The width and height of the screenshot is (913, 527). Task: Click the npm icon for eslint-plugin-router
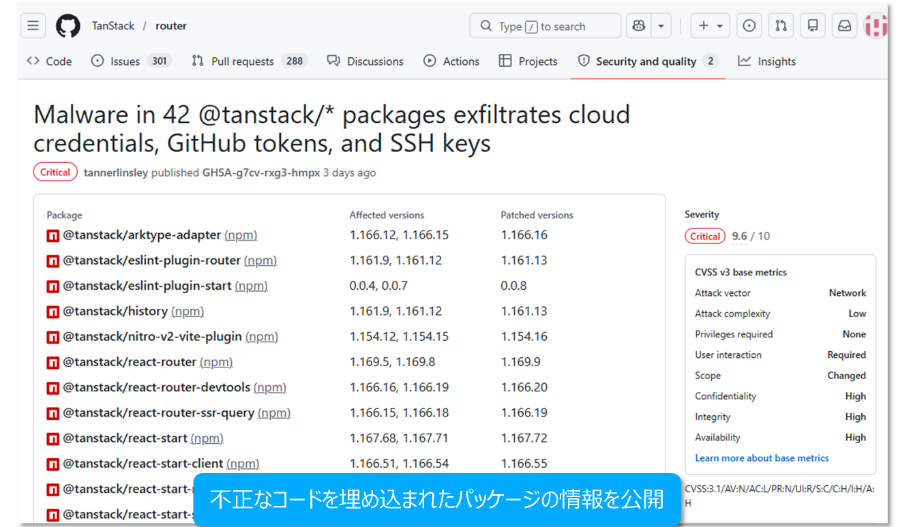click(x=52, y=261)
